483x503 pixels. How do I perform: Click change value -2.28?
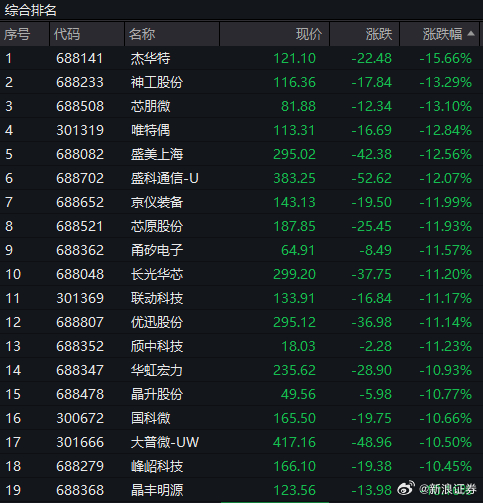[x=375, y=346]
